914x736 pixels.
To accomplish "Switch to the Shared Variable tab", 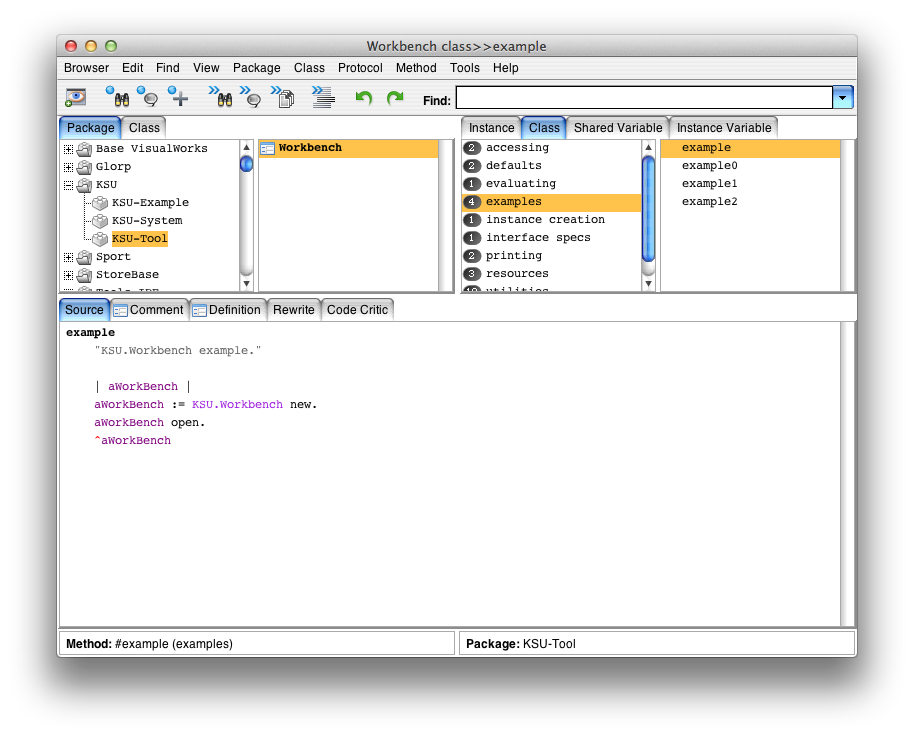I will (x=618, y=128).
